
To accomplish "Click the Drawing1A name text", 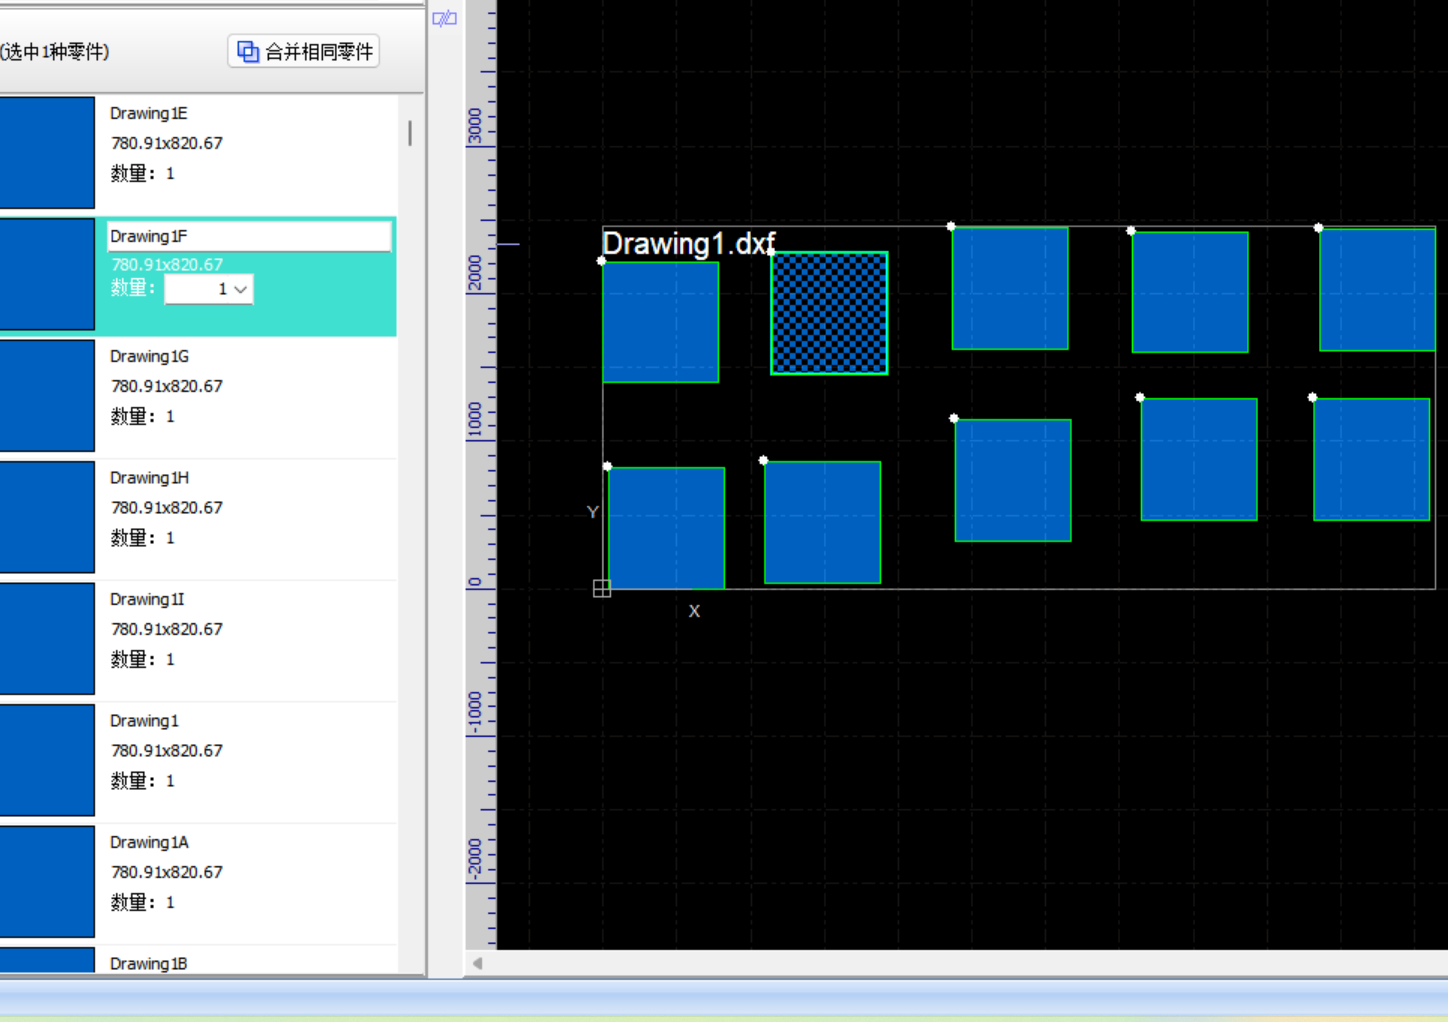I will (149, 842).
